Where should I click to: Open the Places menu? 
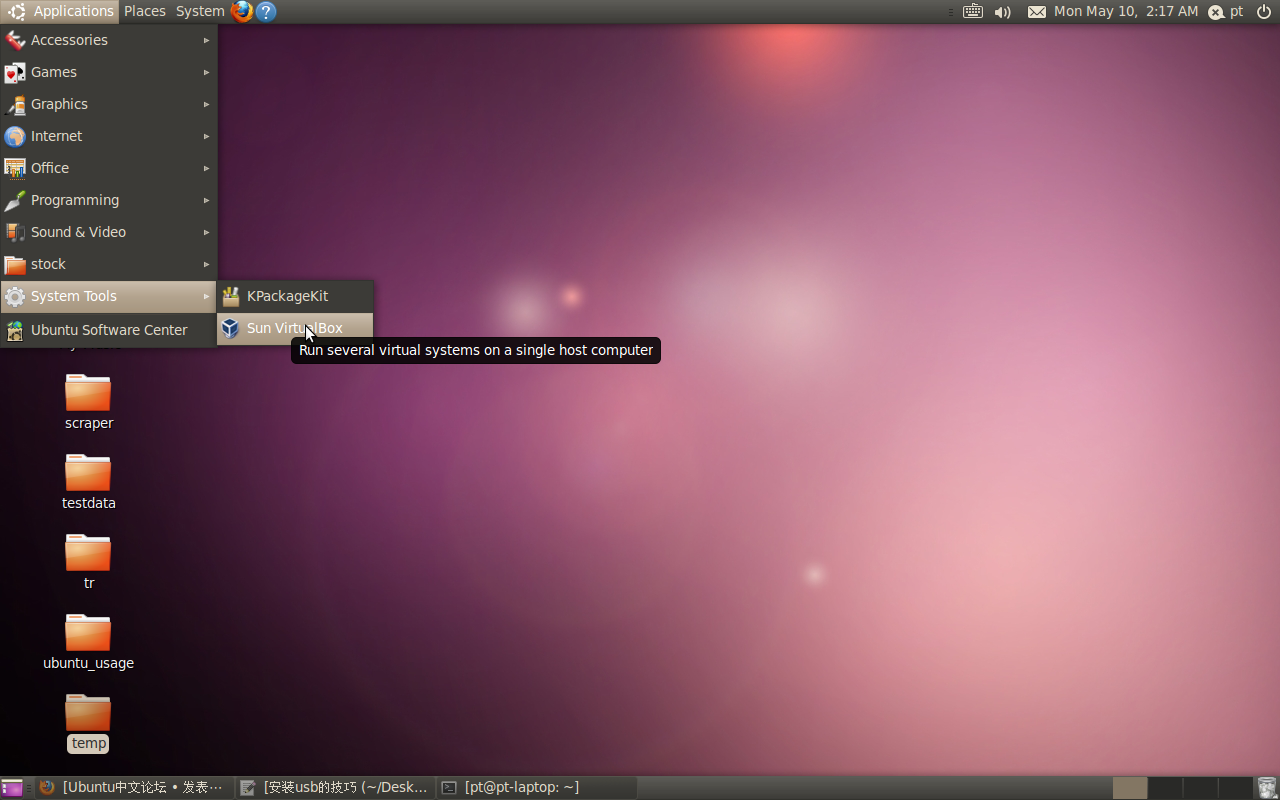point(145,11)
